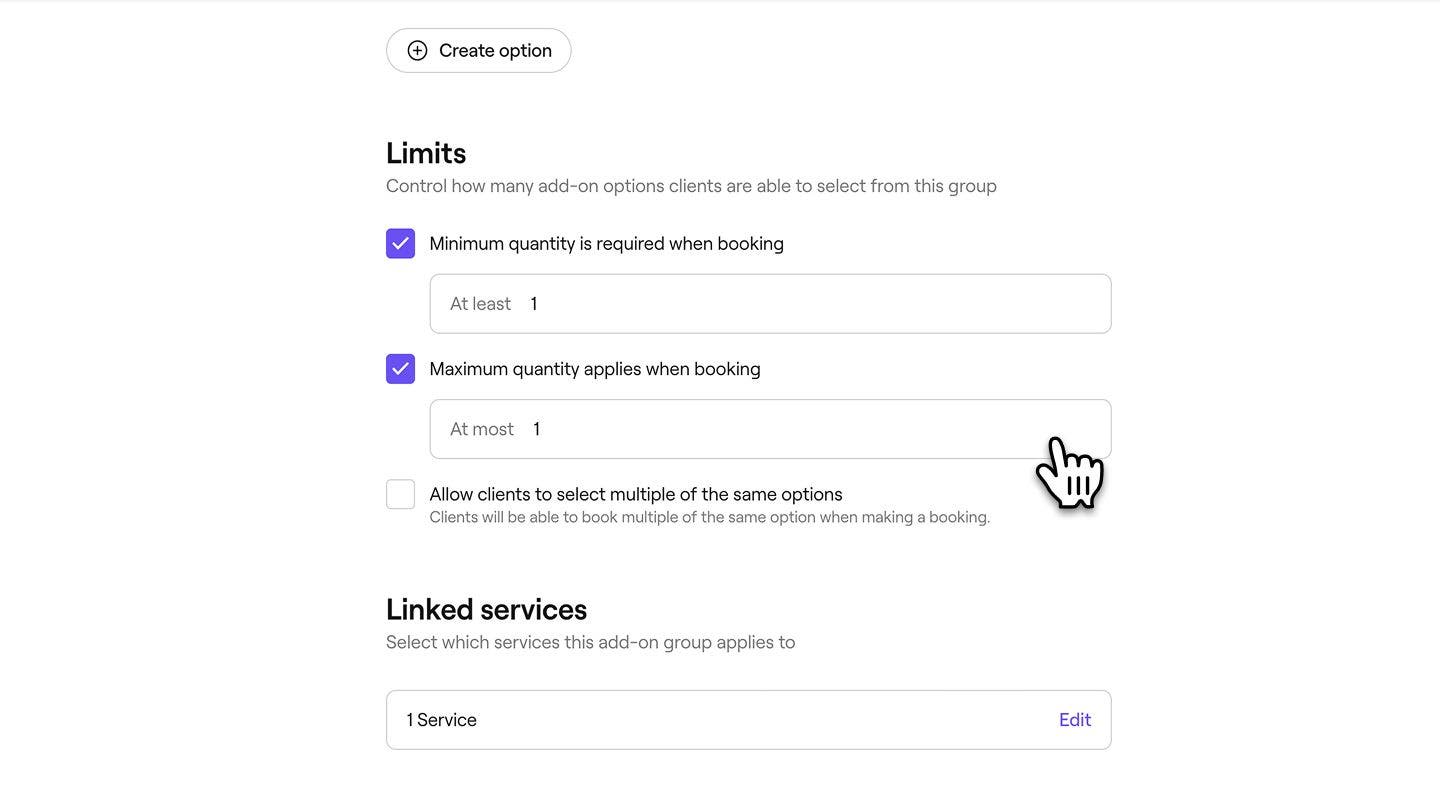This screenshot has height=800, width=1440.
Task: Click the Create option button label
Action: point(495,50)
